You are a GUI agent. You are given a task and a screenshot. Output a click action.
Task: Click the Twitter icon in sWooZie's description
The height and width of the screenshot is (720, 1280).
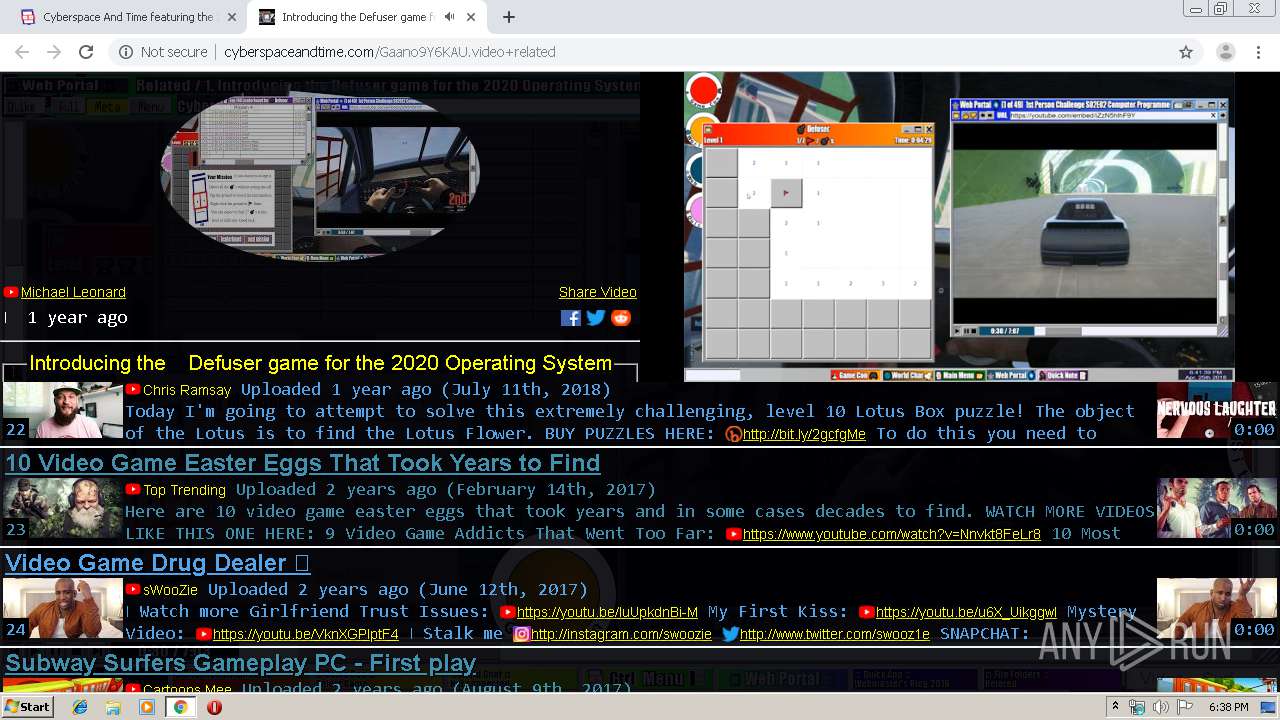coord(730,634)
